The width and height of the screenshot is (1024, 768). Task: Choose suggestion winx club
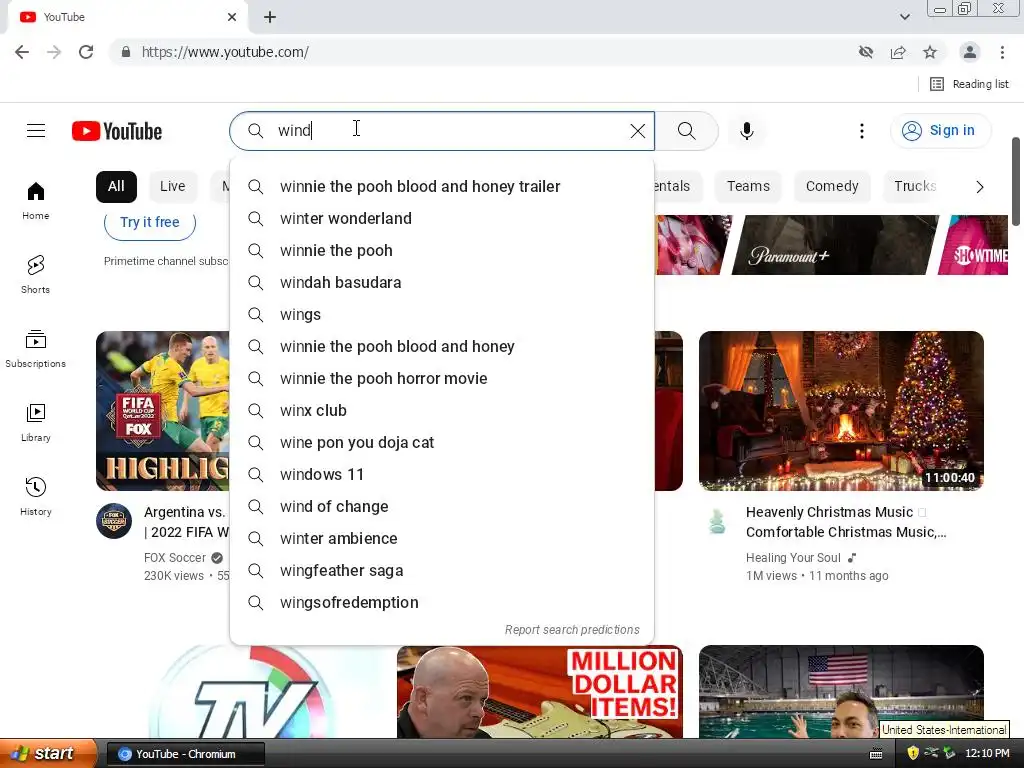(442, 411)
